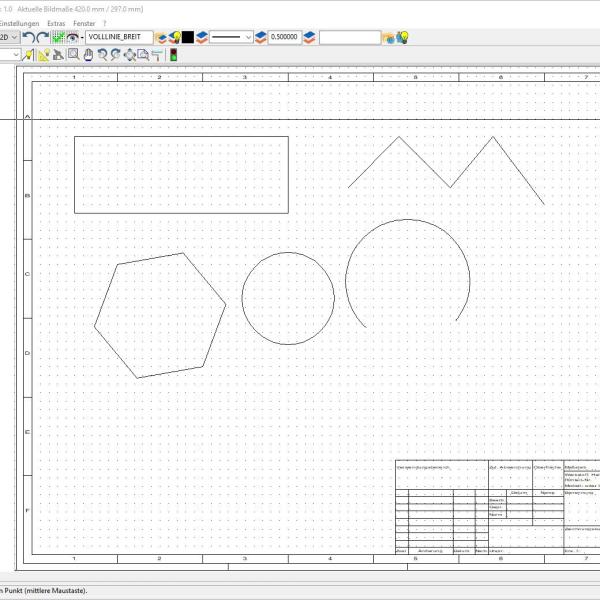
Task: Click layer icon right after VOLLLINIE_BREIT field
Action: click(x=161, y=38)
